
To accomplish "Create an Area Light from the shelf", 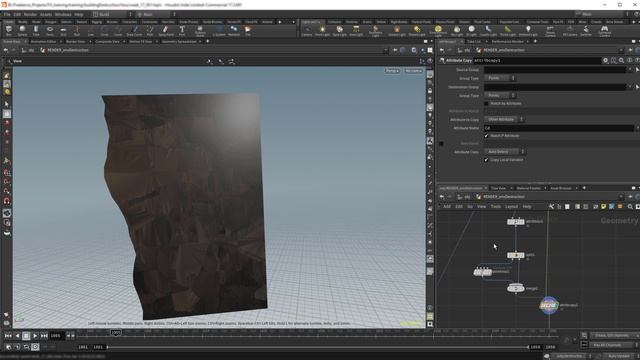I will pos(356,31).
